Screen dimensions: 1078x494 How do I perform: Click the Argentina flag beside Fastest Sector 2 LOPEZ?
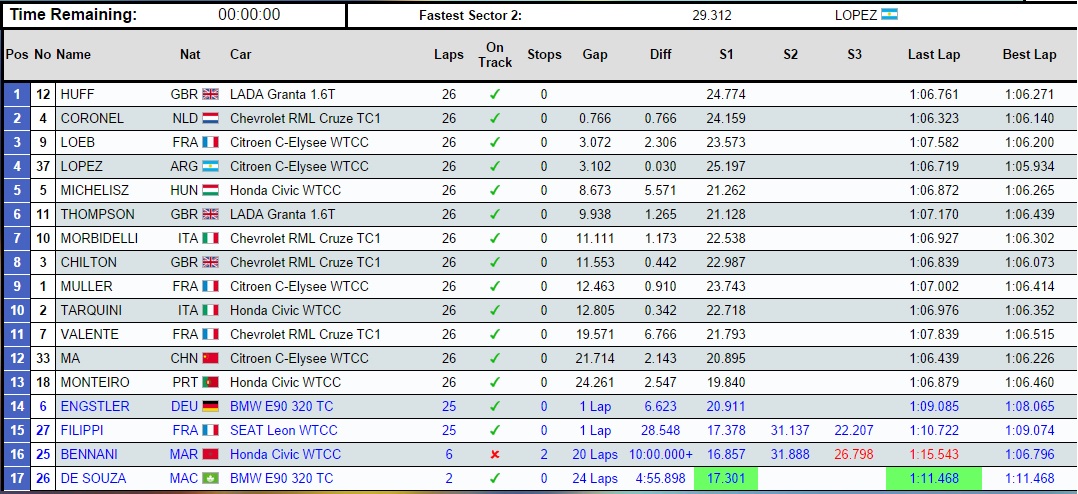(x=890, y=15)
